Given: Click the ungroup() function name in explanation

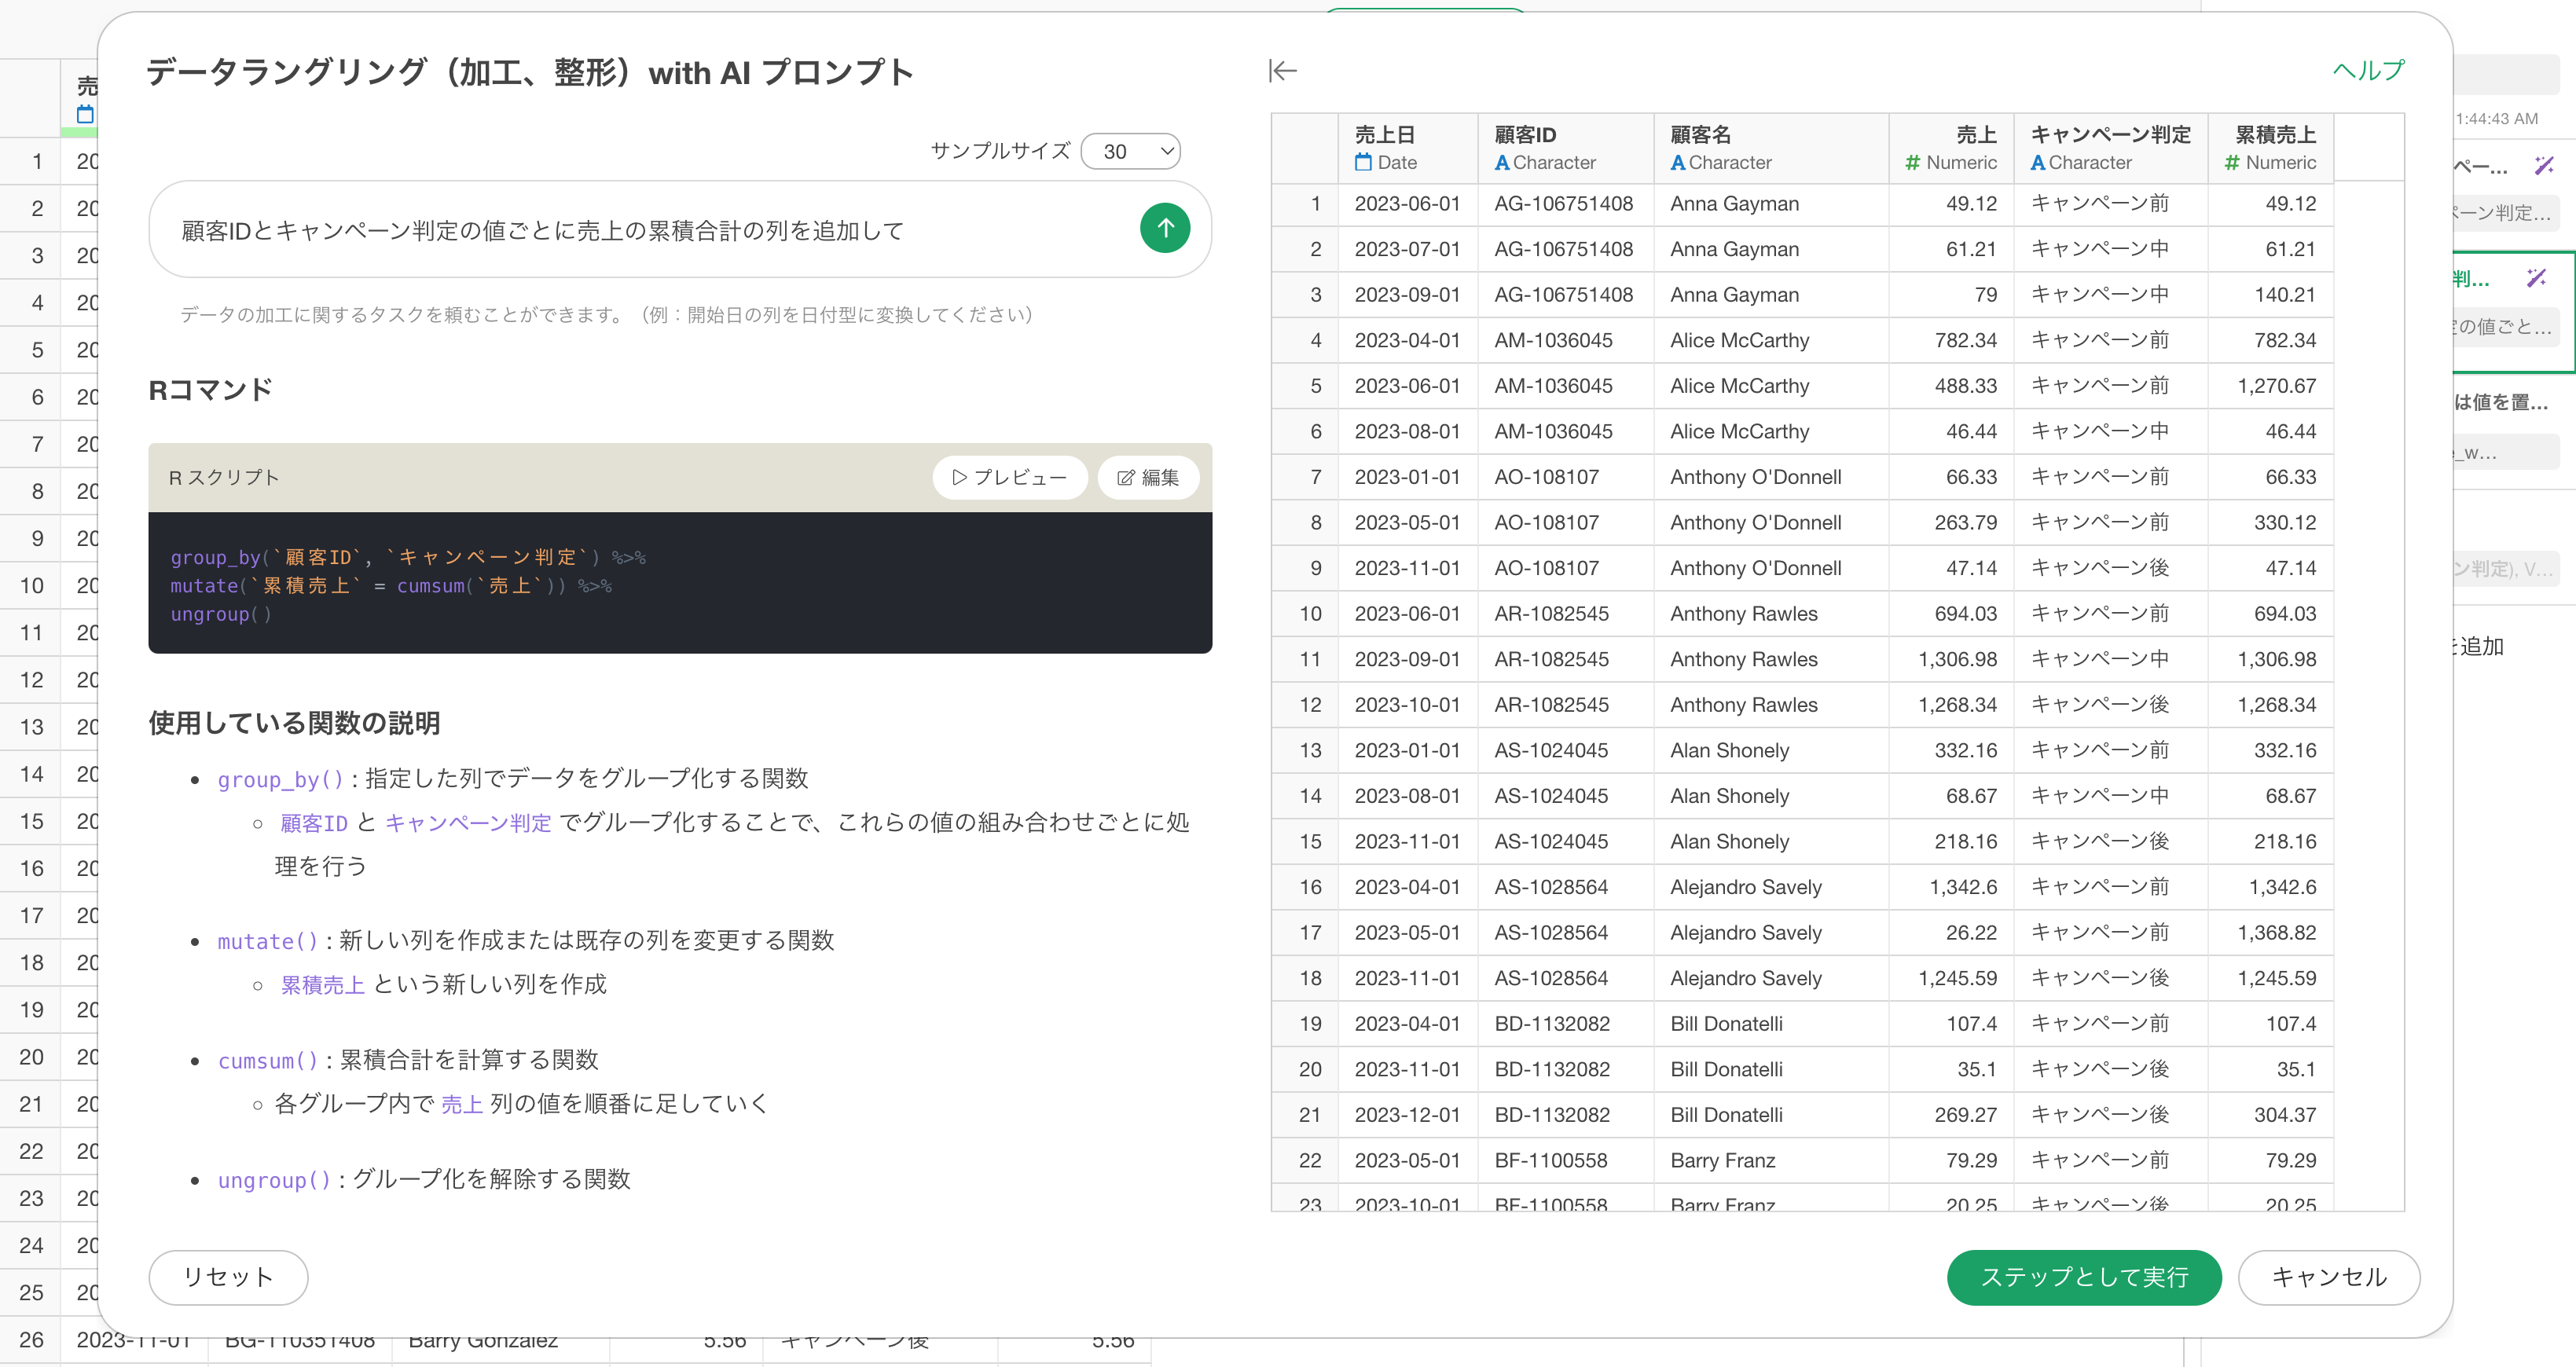Looking at the screenshot, I should pyautogui.click(x=274, y=1181).
